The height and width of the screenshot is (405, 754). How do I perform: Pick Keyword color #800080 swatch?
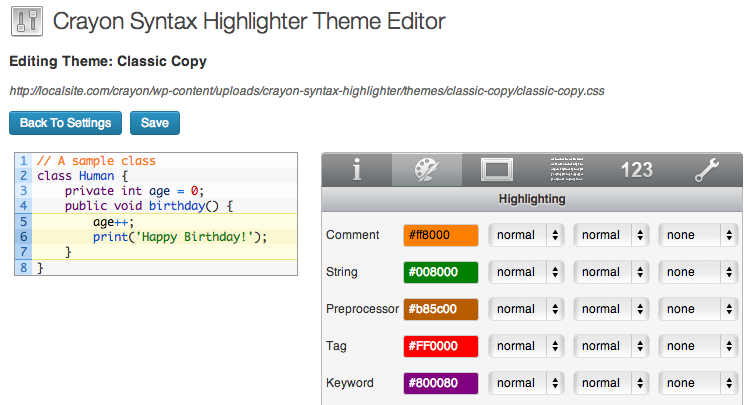441,383
